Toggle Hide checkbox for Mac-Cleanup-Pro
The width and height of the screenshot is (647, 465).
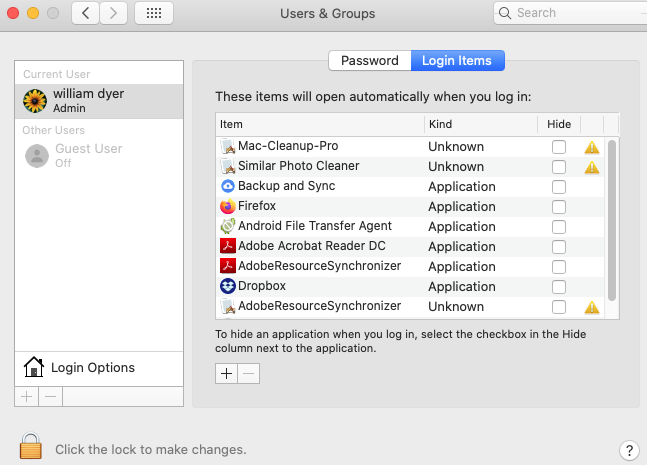click(x=559, y=147)
